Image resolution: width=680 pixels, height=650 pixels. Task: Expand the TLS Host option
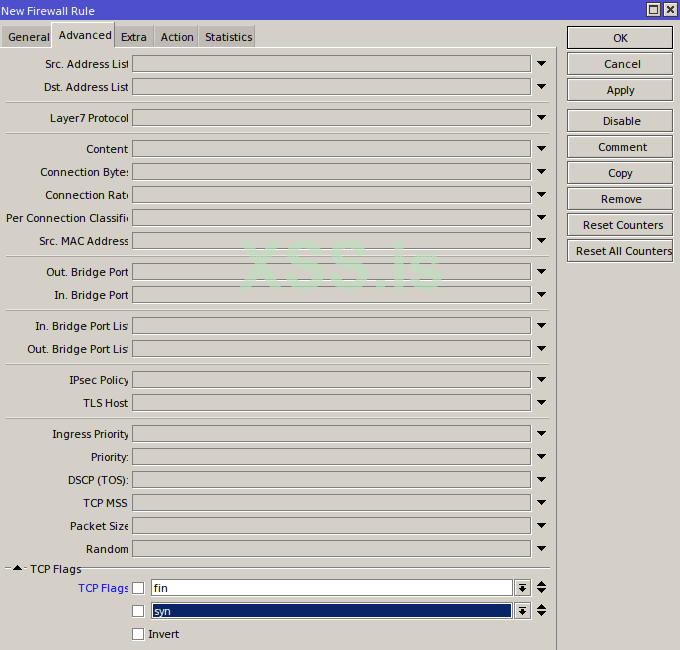pos(541,403)
